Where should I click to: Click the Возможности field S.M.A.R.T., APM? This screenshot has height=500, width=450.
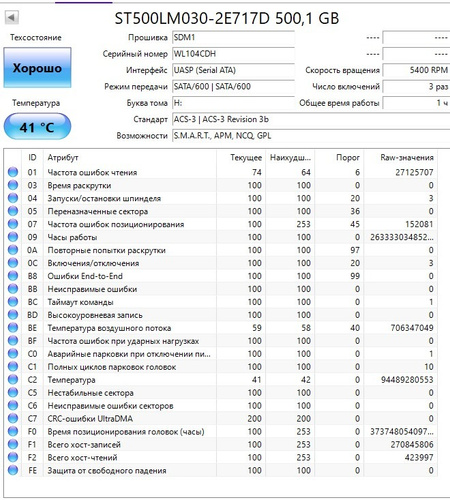(x=311, y=136)
